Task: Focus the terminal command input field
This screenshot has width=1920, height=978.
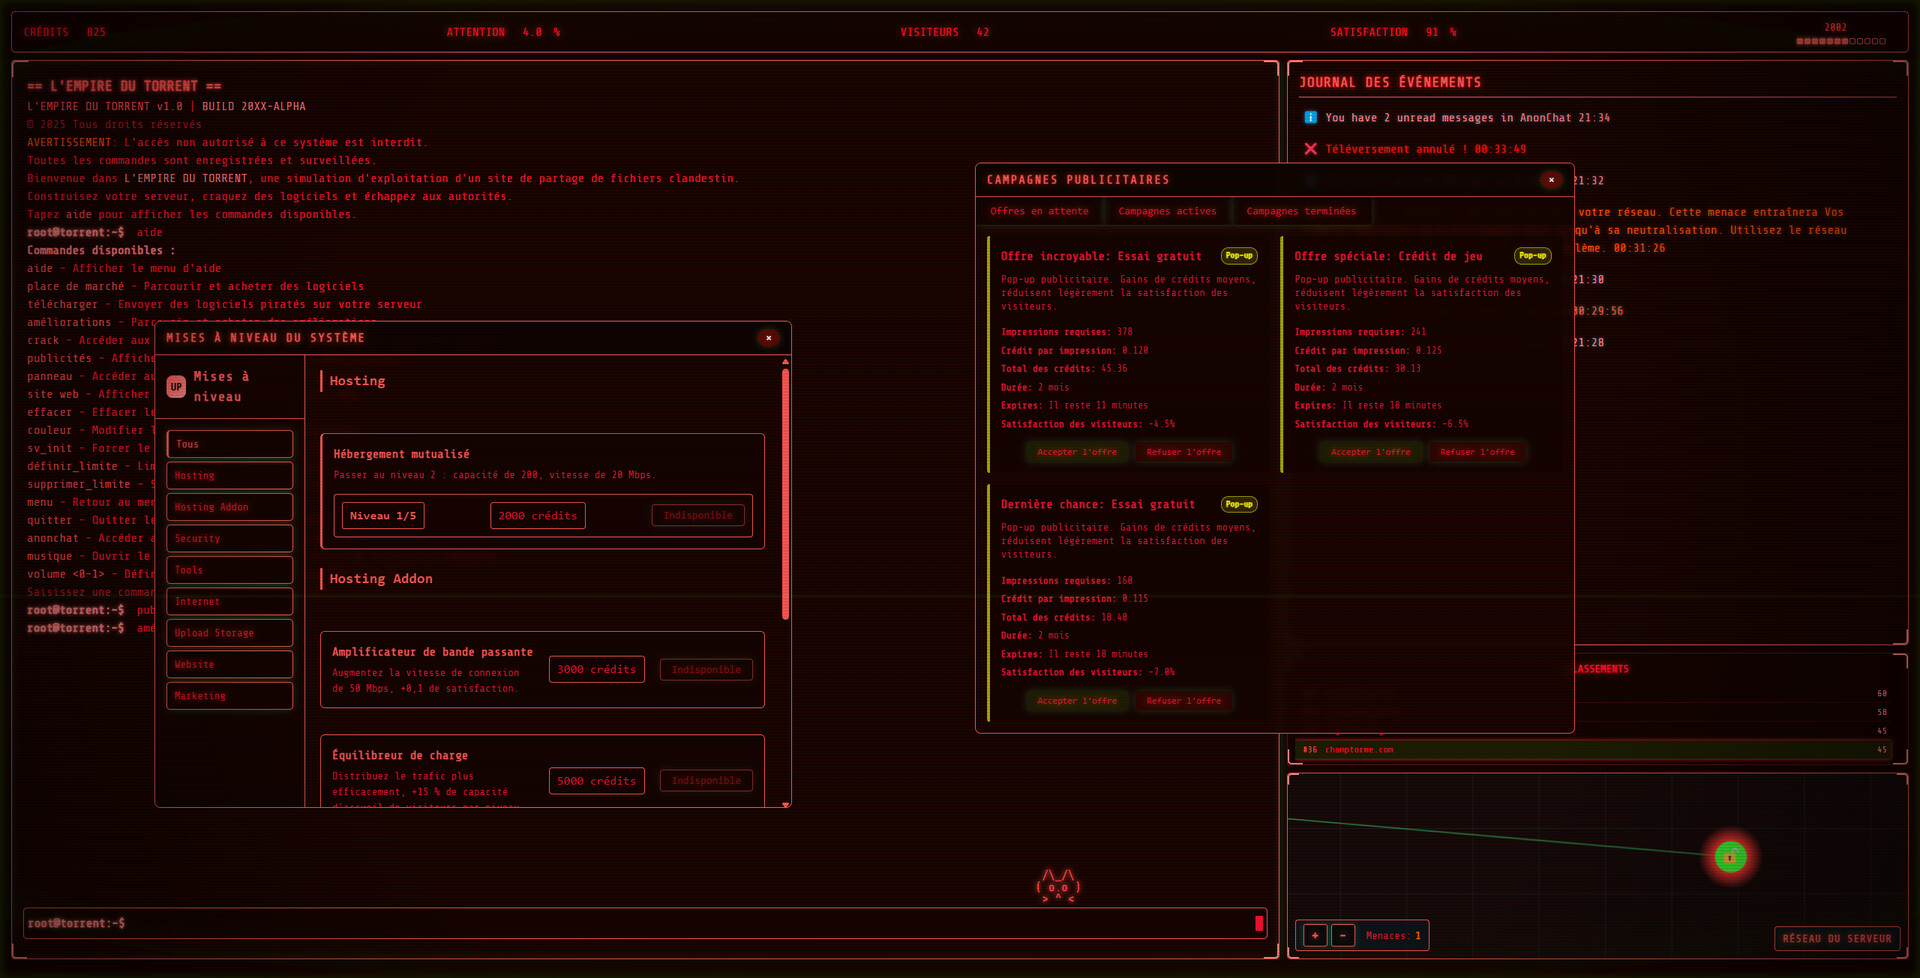Action: tap(640, 923)
